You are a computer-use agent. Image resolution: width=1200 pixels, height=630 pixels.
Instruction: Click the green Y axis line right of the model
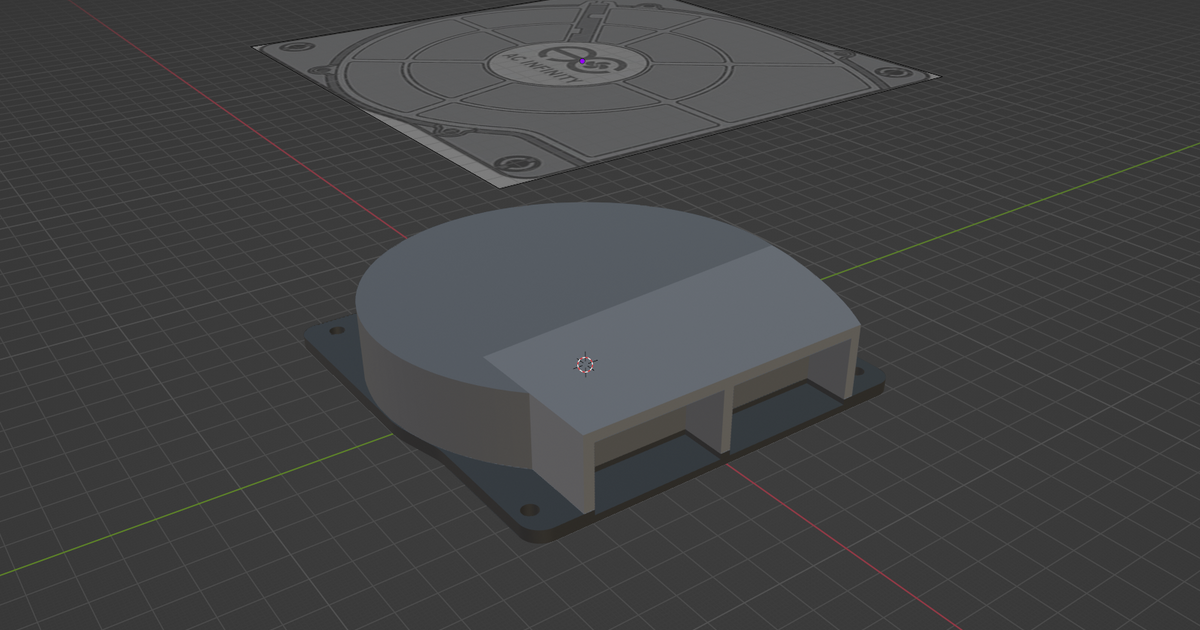(x=1000, y=217)
